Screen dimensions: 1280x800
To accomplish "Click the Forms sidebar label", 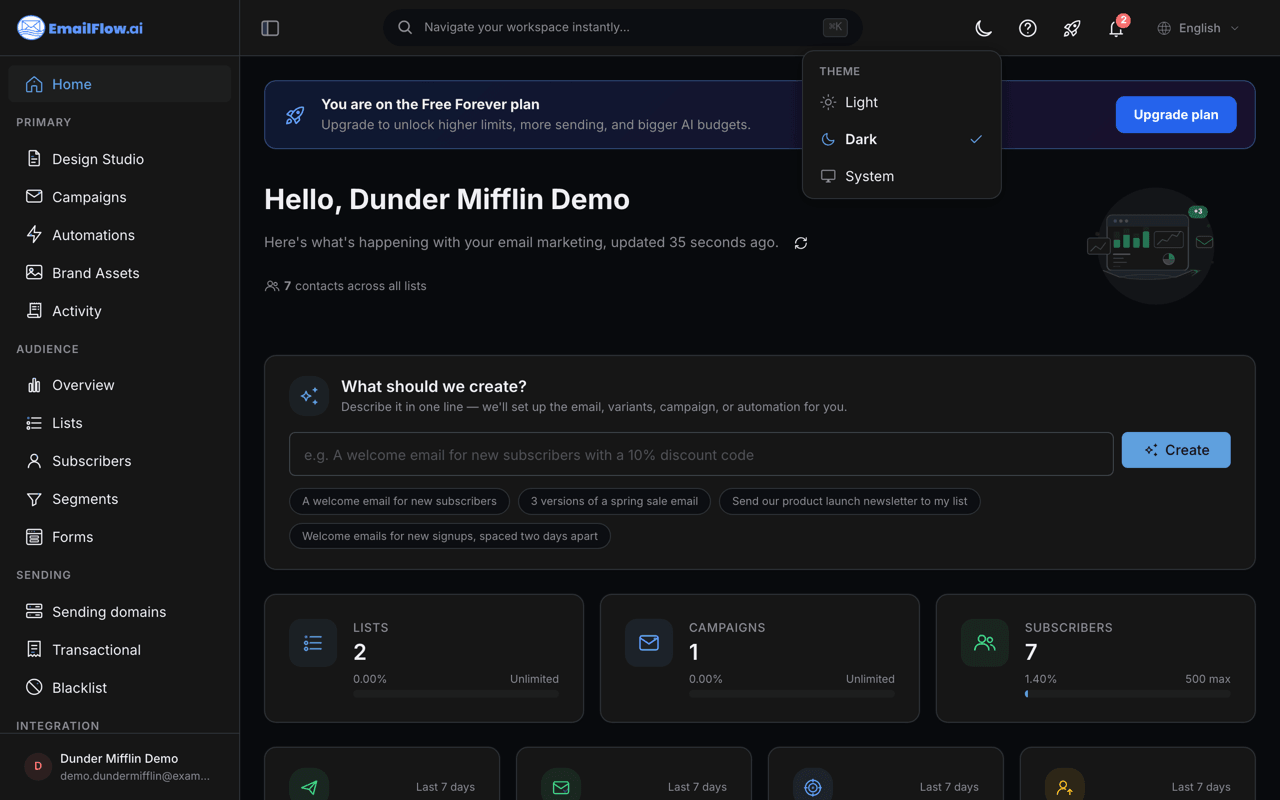I will [72, 537].
